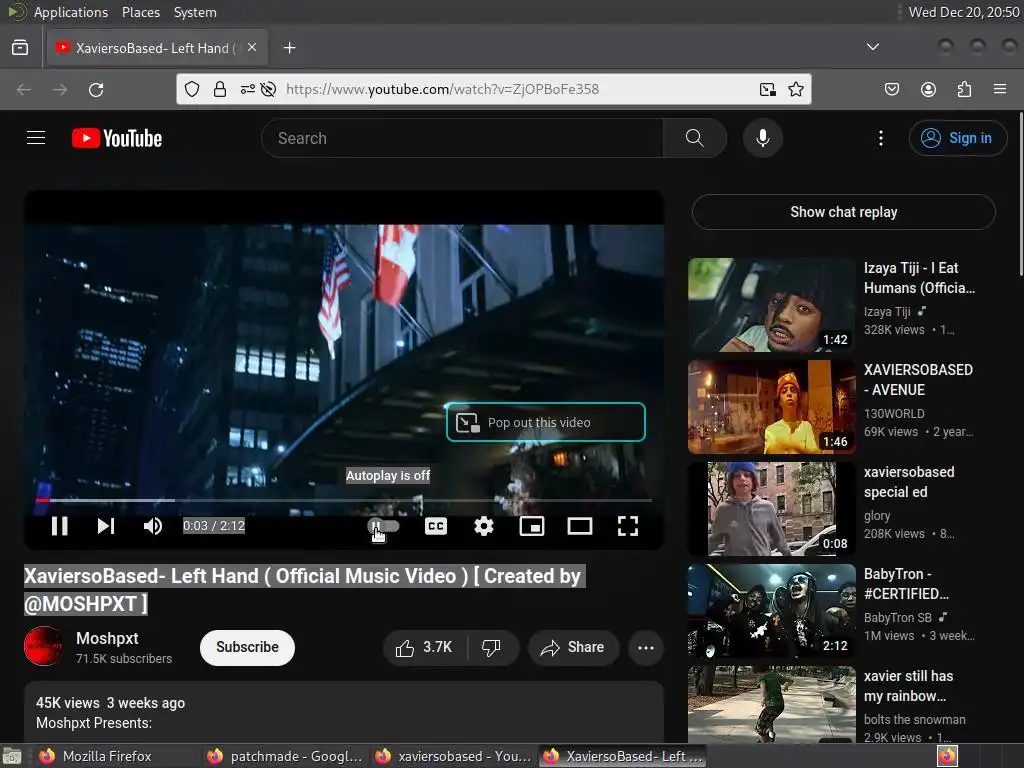This screenshot has height=768, width=1024.
Task: Click the 45K views description text
Action: [110, 703]
